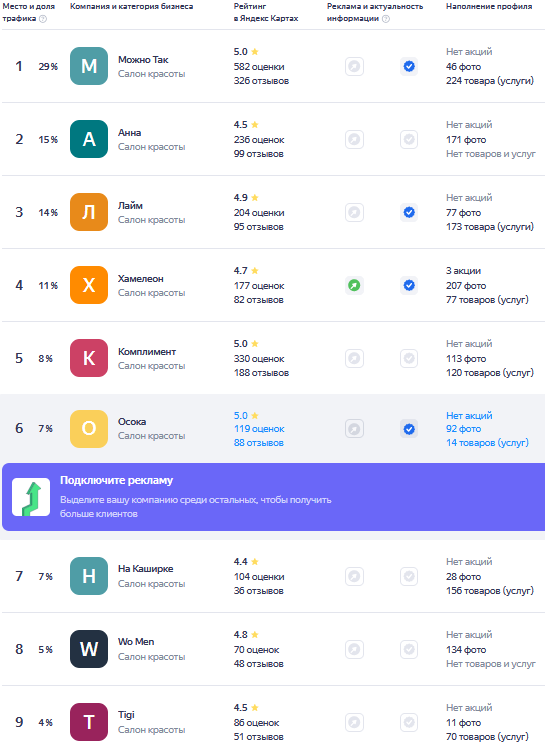Click the blue verified badge in Осока row
Image resolution: width=545 pixels, height=753 pixels.
(409, 429)
